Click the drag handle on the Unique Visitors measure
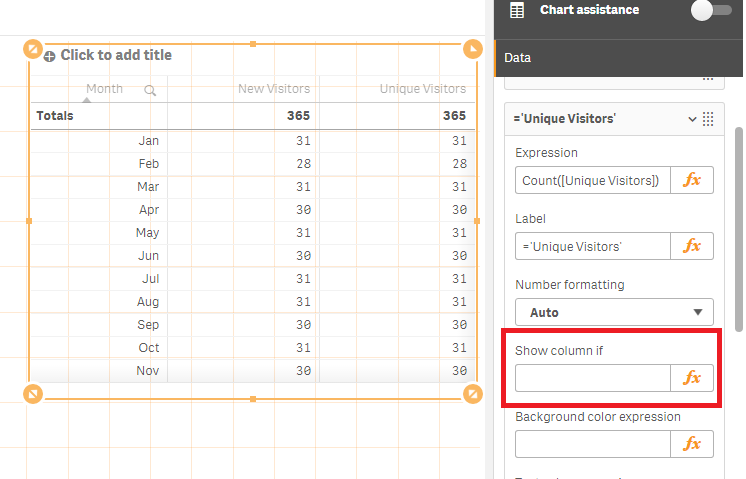746x479 pixels. (x=708, y=119)
